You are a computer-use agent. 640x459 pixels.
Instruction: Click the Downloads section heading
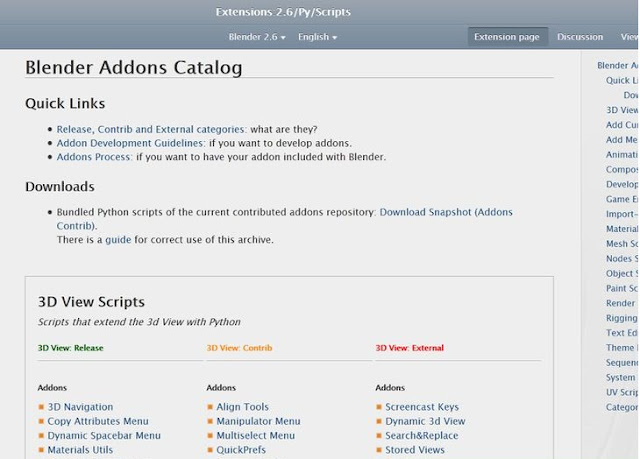point(60,186)
